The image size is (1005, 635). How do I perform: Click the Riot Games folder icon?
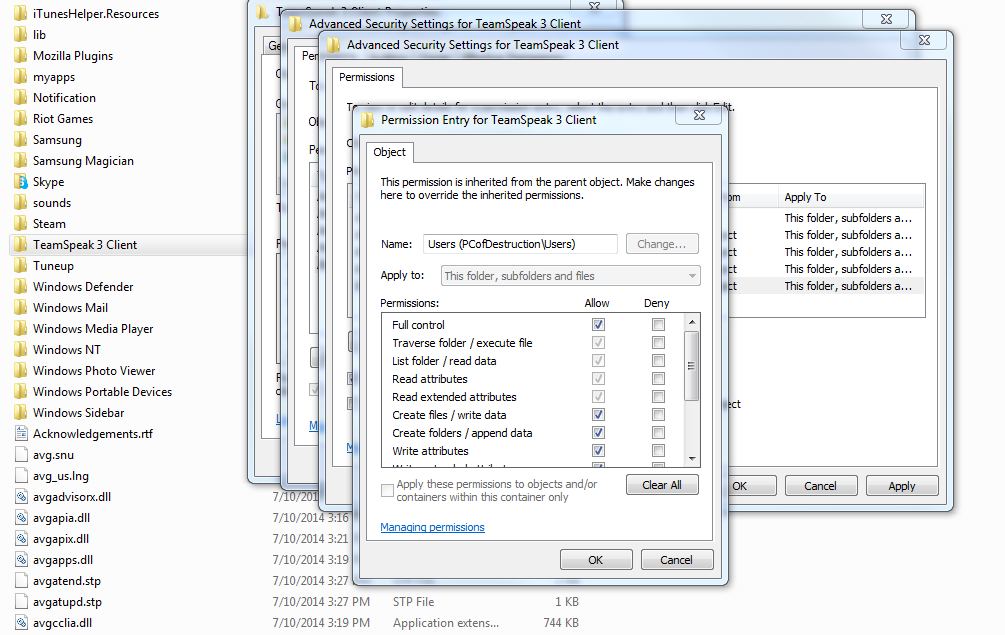[x=21, y=119]
